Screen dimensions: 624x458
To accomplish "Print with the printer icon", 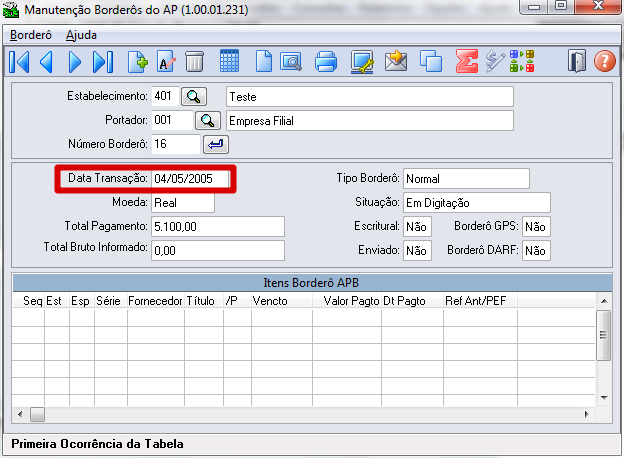I will [x=326, y=62].
